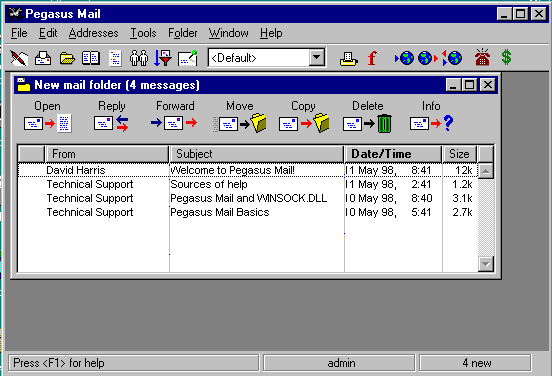Send queued mail globe icon
Screen dimensions: 552x376
[x=427, y=58]
